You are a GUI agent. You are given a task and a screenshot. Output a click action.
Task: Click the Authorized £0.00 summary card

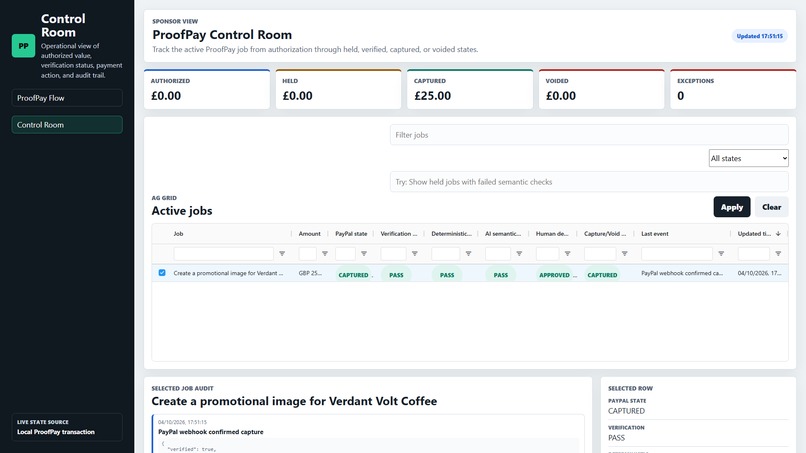pos(207,89)
